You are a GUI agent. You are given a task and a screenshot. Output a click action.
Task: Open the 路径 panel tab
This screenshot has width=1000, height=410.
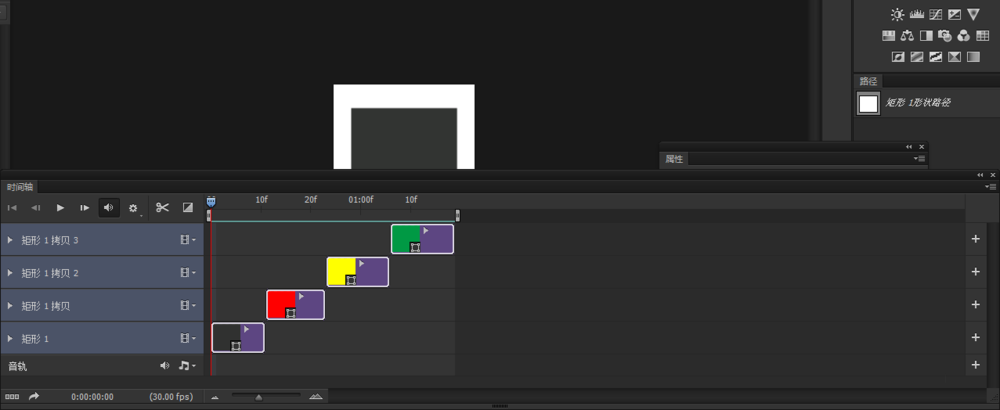click(x=868, y=81)
